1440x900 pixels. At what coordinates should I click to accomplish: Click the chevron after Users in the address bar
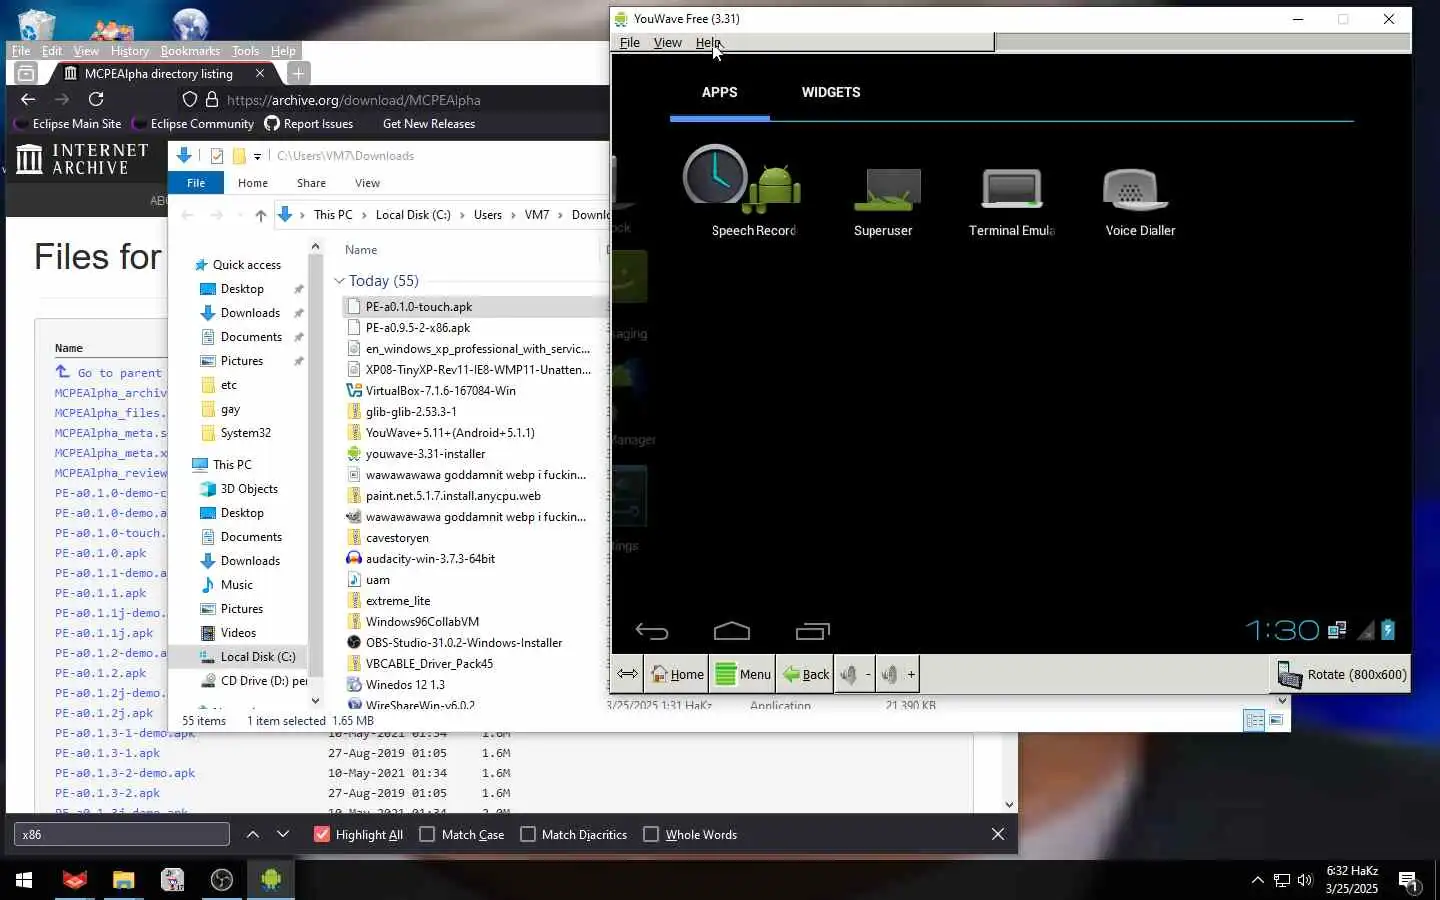click(514, 215)
